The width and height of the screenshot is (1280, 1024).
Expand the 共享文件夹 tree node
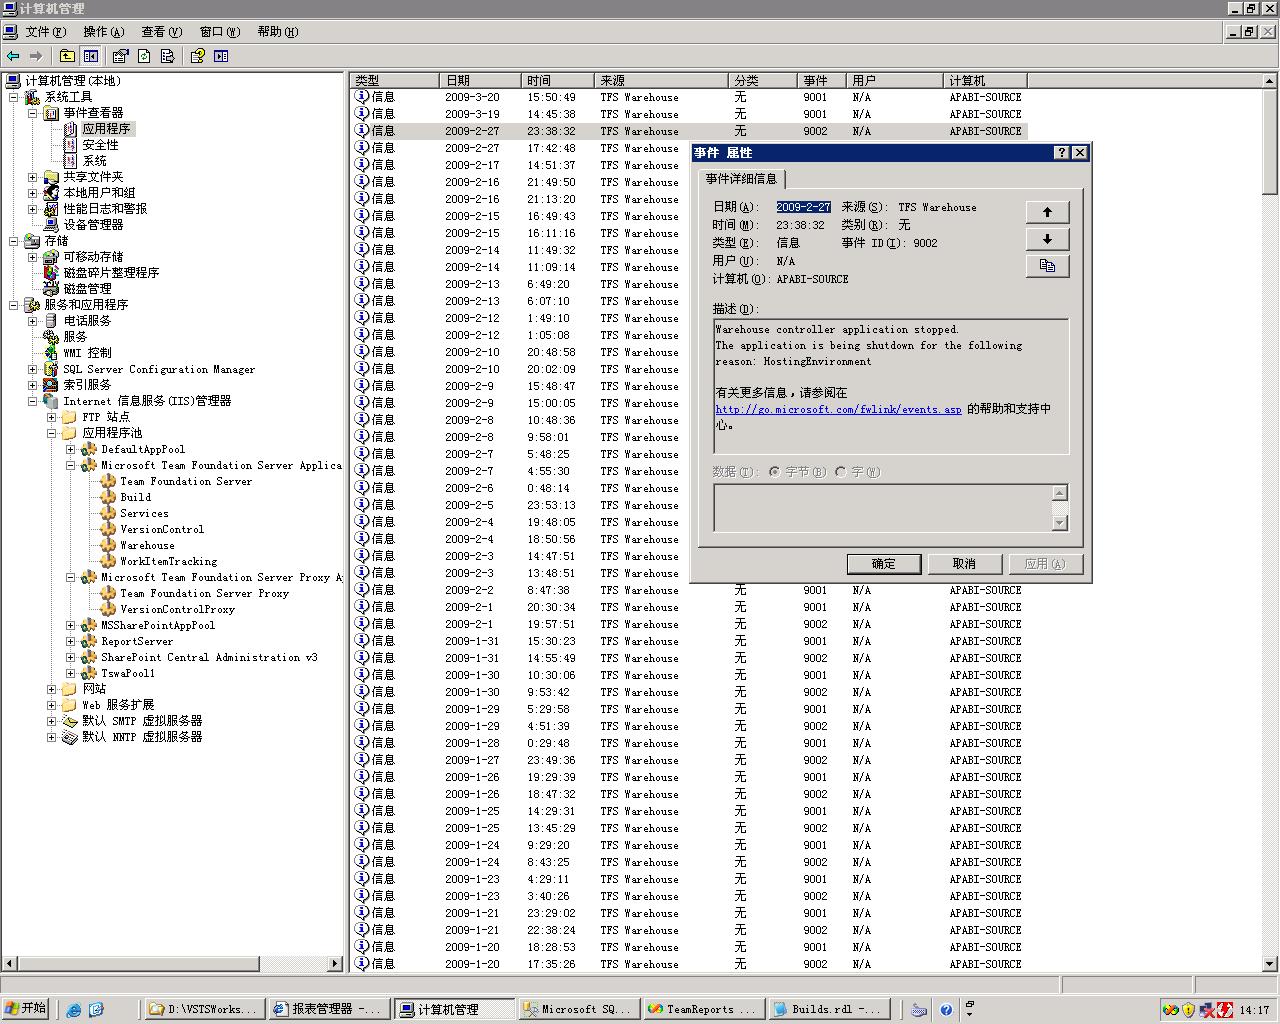tap(33, 177)
